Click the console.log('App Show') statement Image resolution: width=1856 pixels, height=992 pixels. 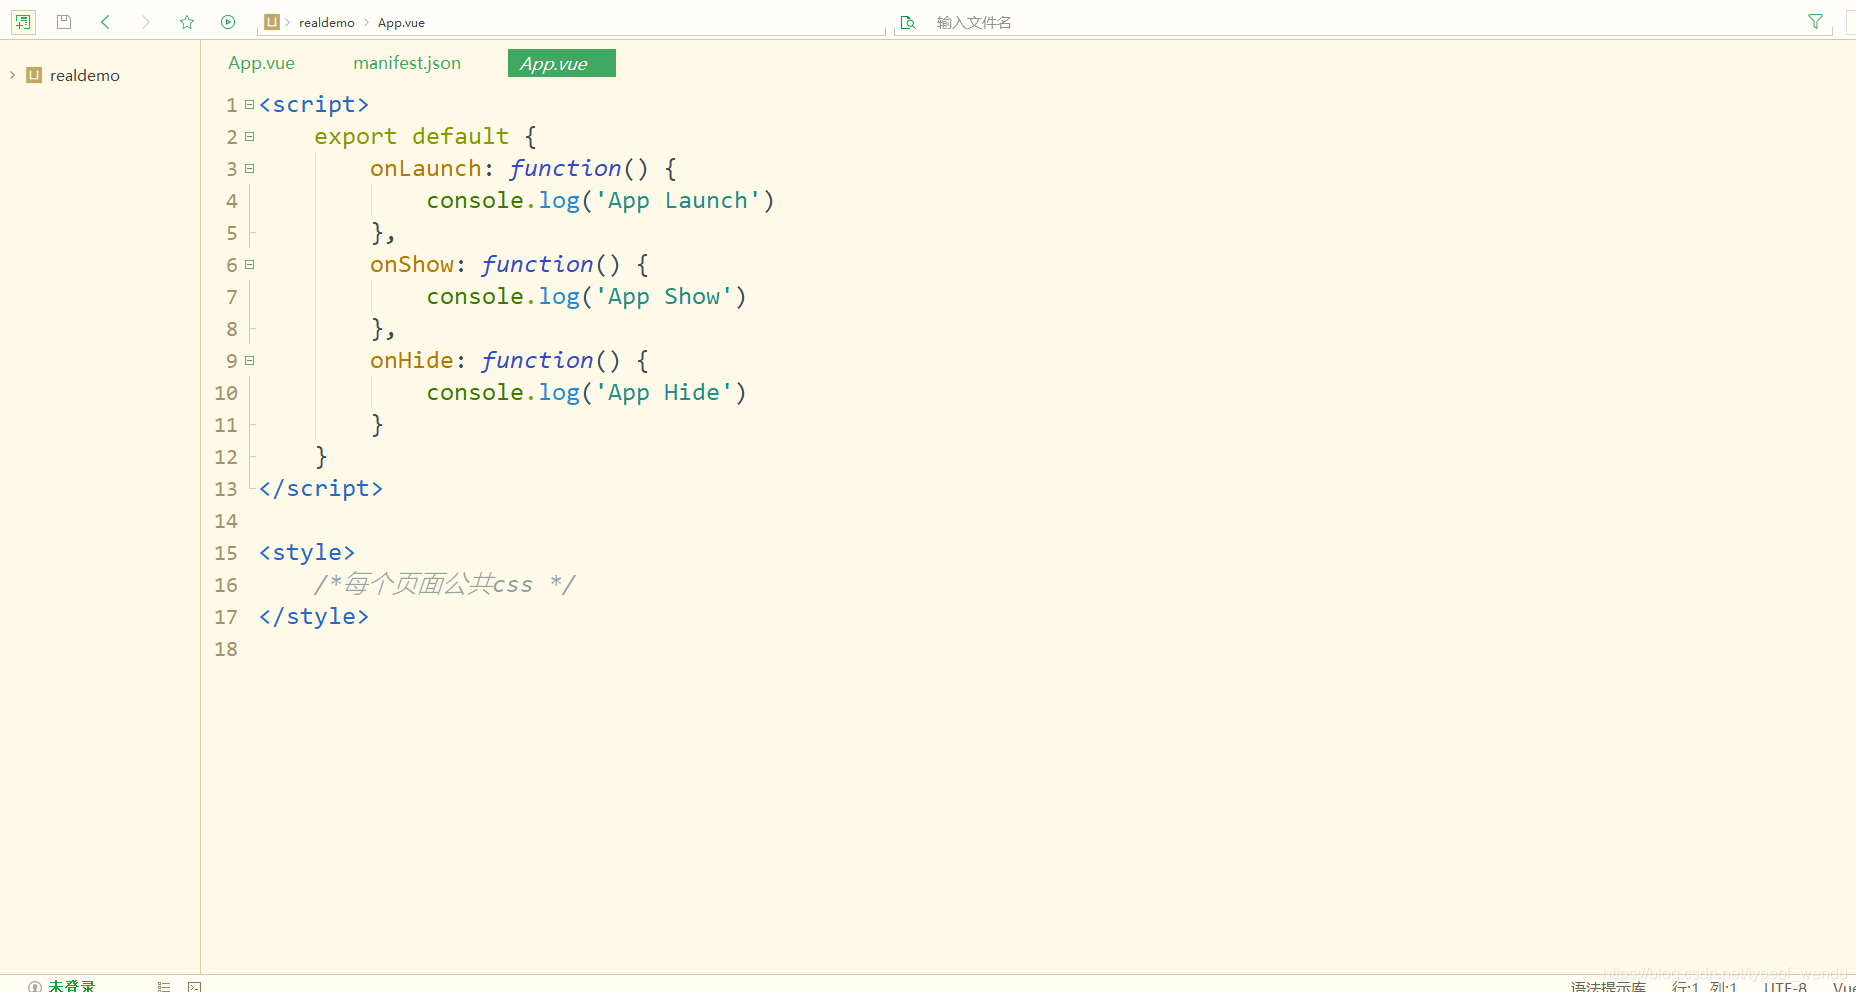(586, 297)
